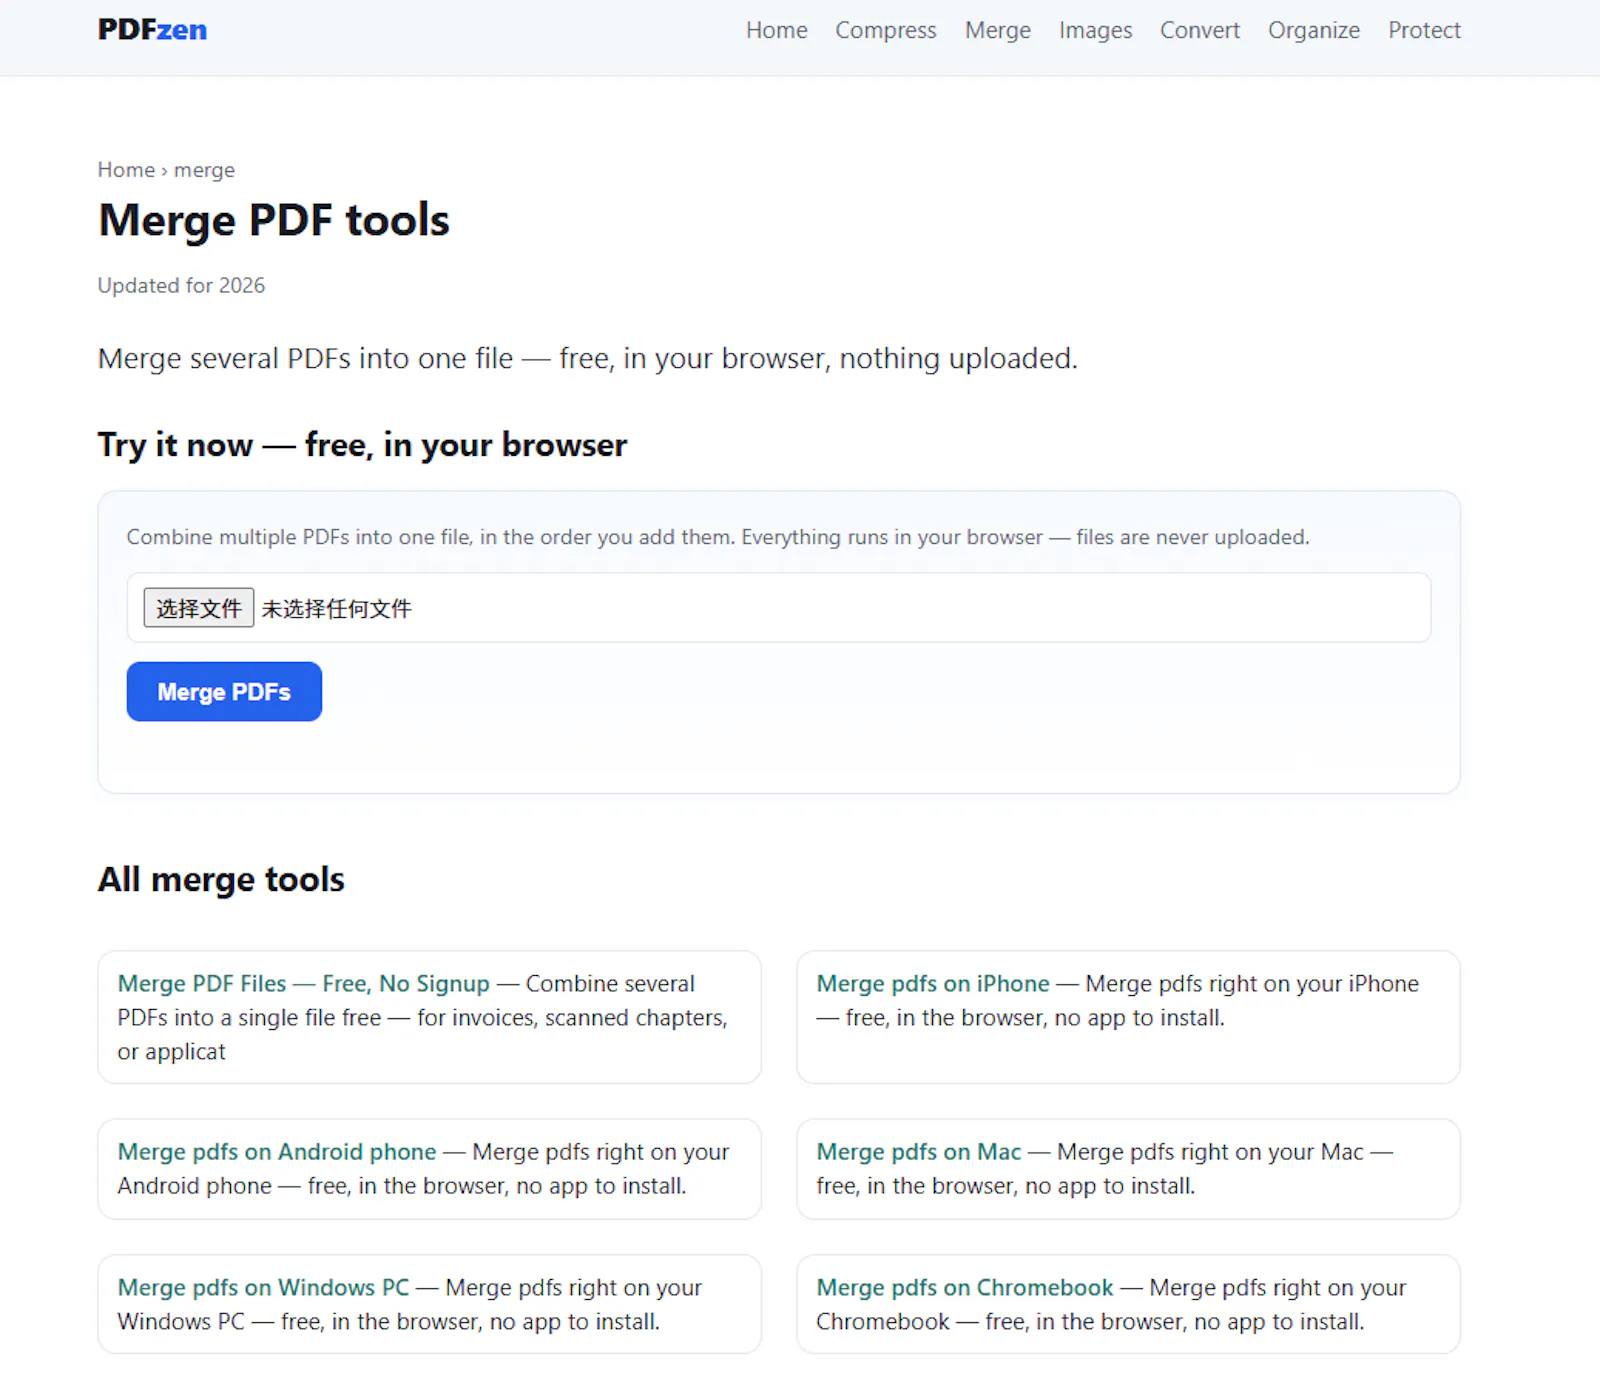Open Merge pdfs on Chromebook link
Screen dimensions: 1600x1399
(x=964, y=1287)
